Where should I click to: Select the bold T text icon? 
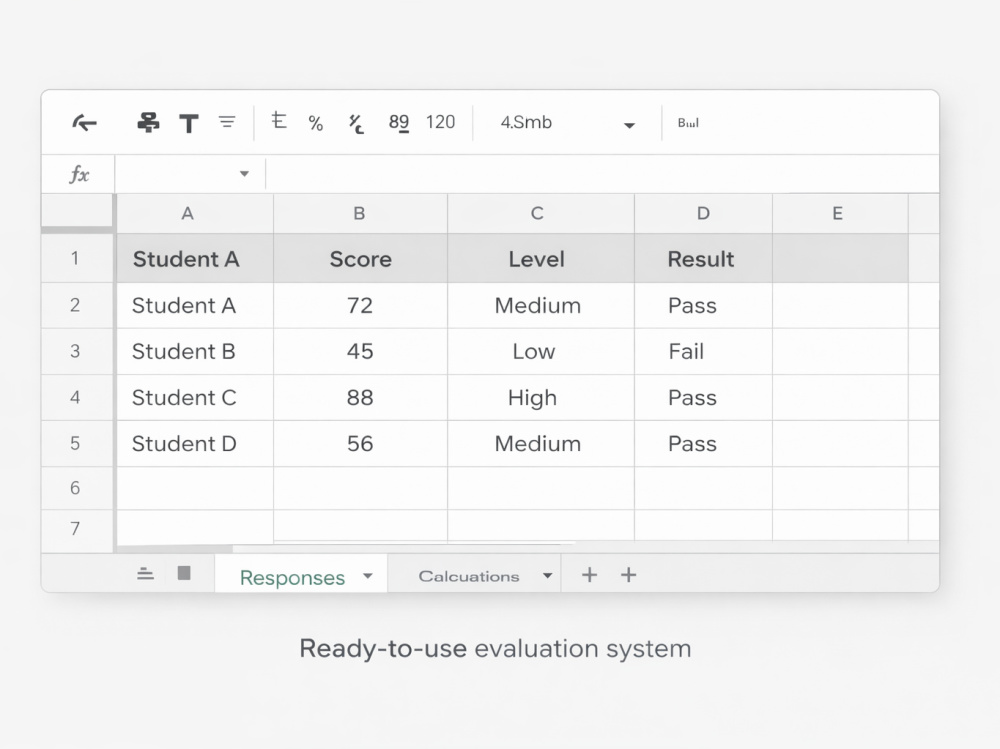[x=189, y=123]
